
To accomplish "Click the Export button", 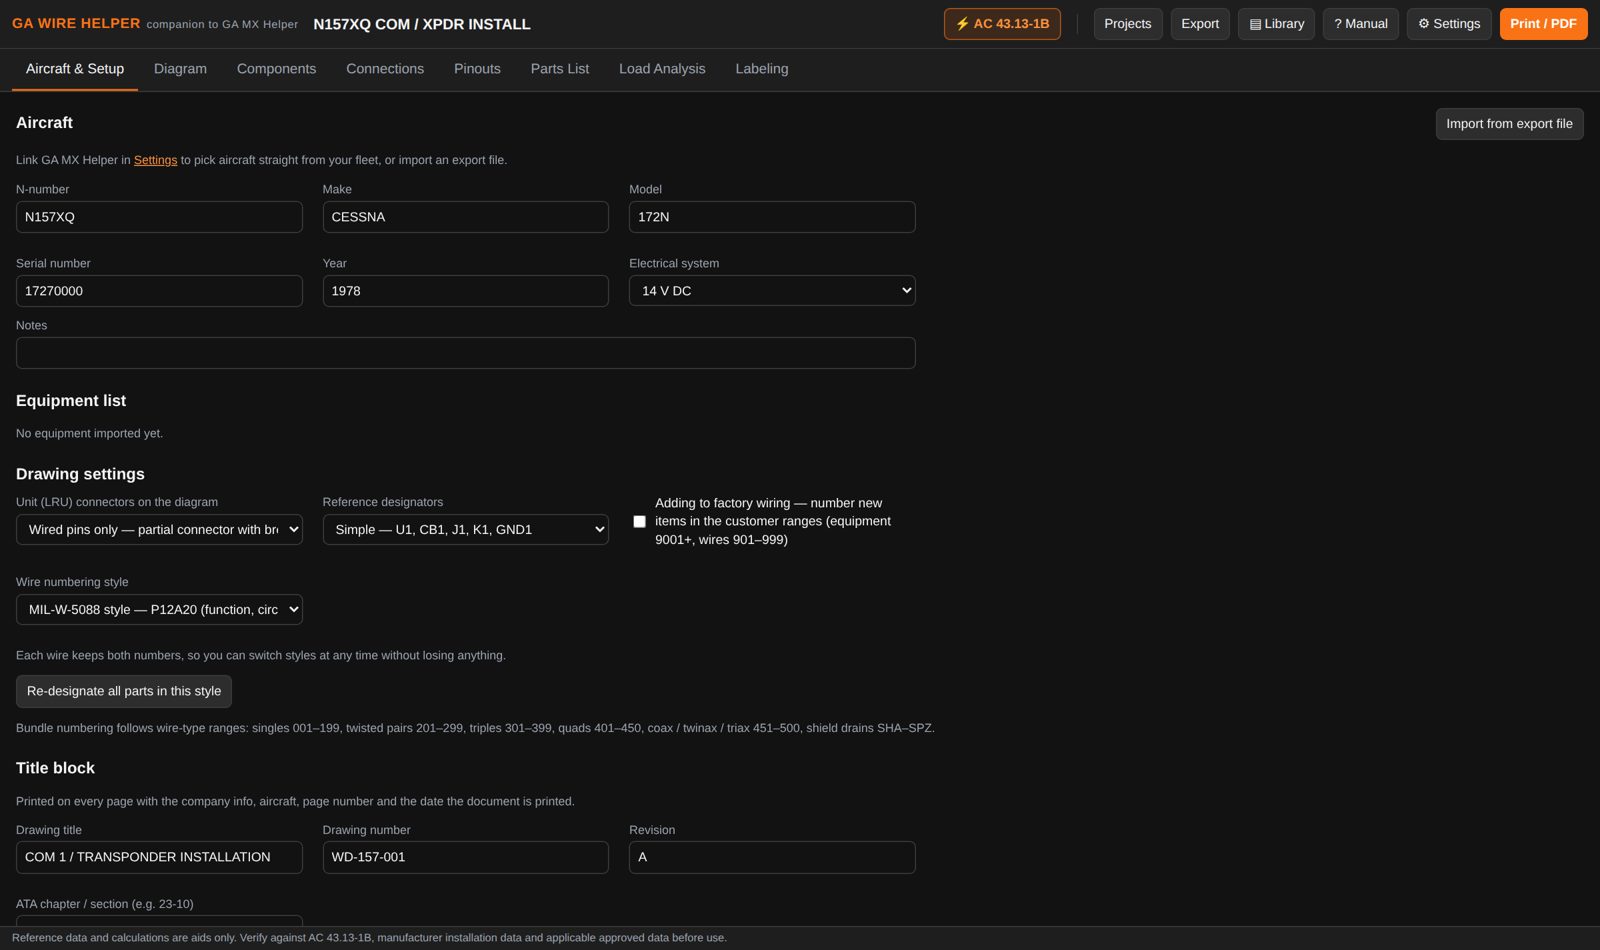I will pos(1200,24).
